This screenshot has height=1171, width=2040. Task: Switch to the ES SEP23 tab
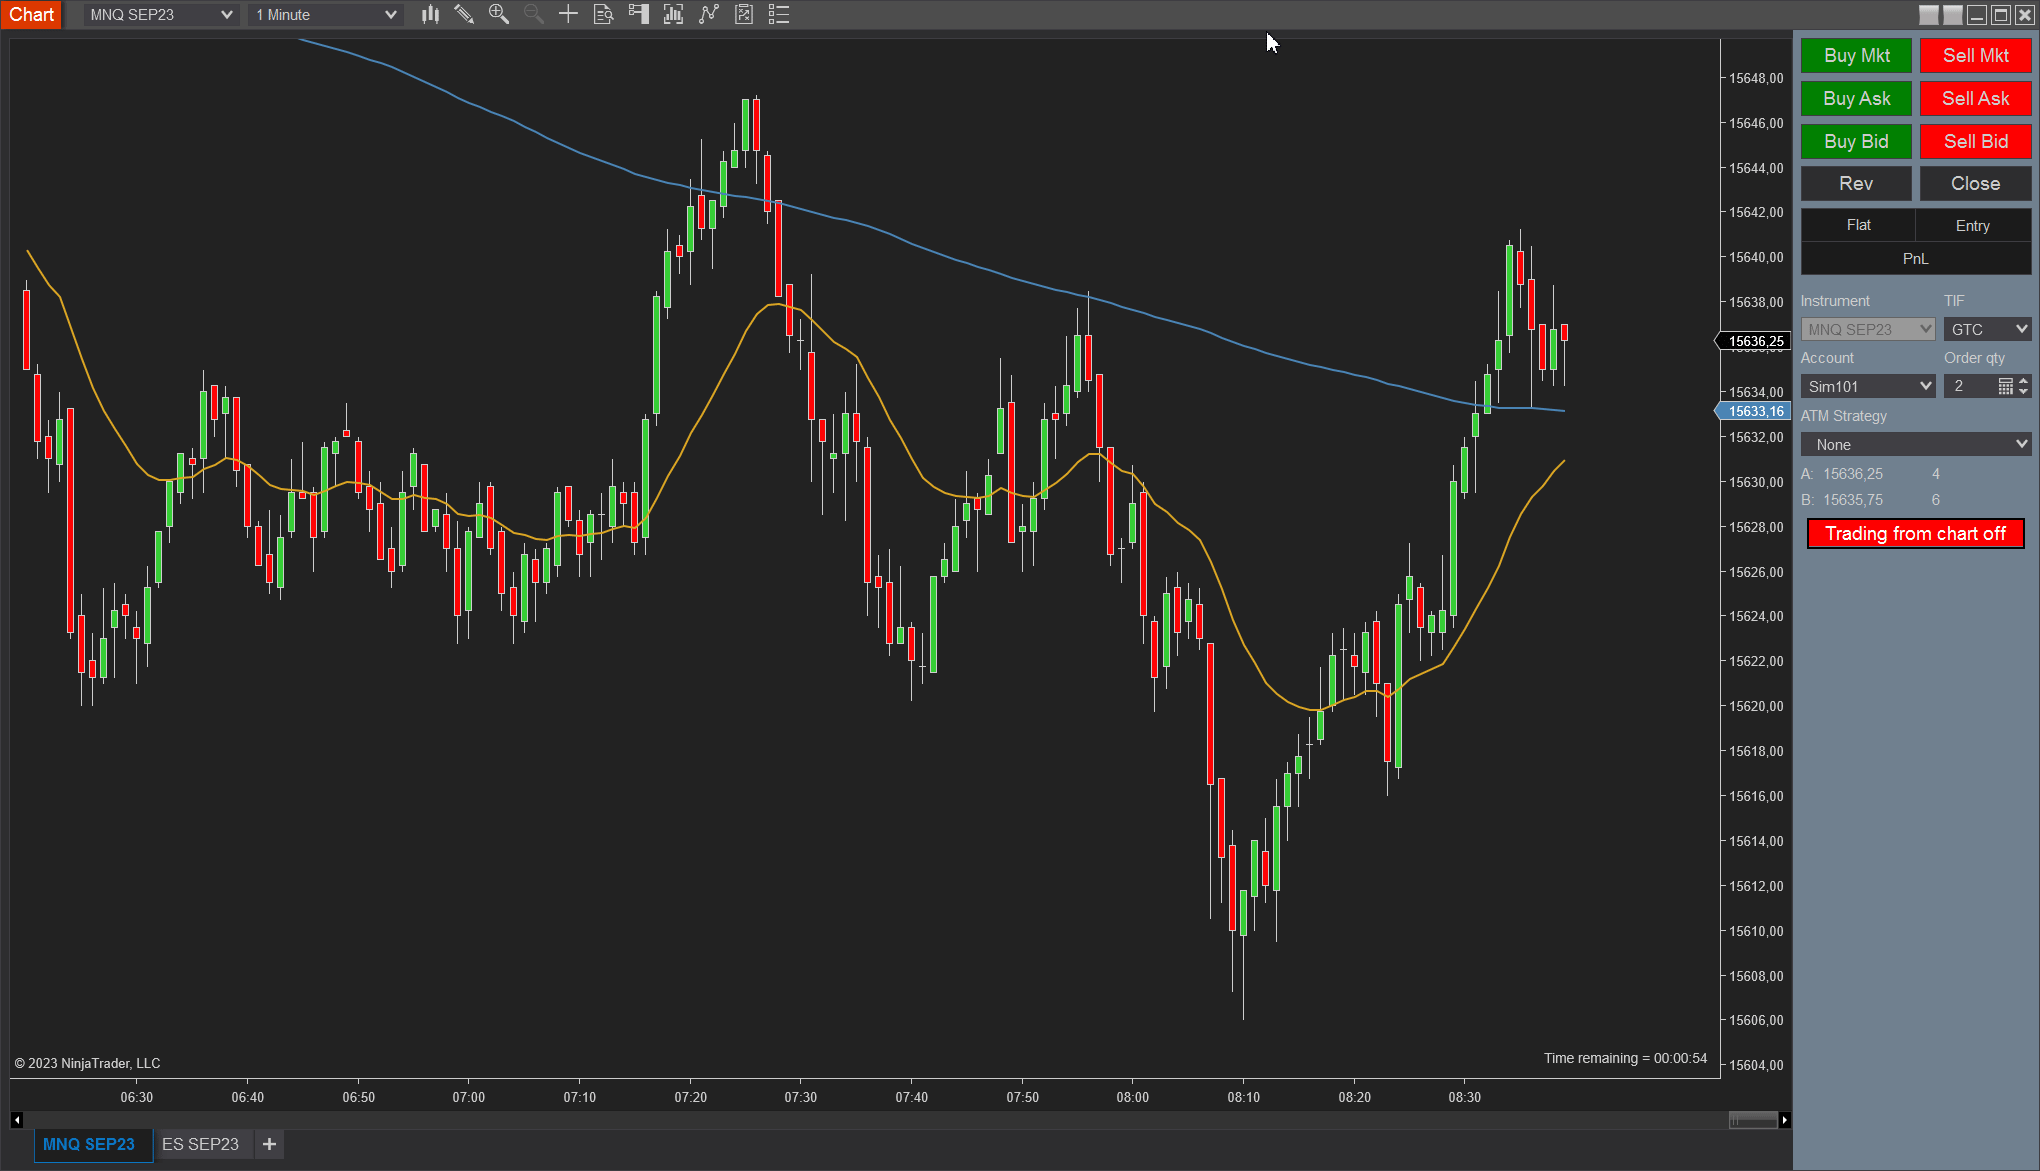pos(200,1144)
